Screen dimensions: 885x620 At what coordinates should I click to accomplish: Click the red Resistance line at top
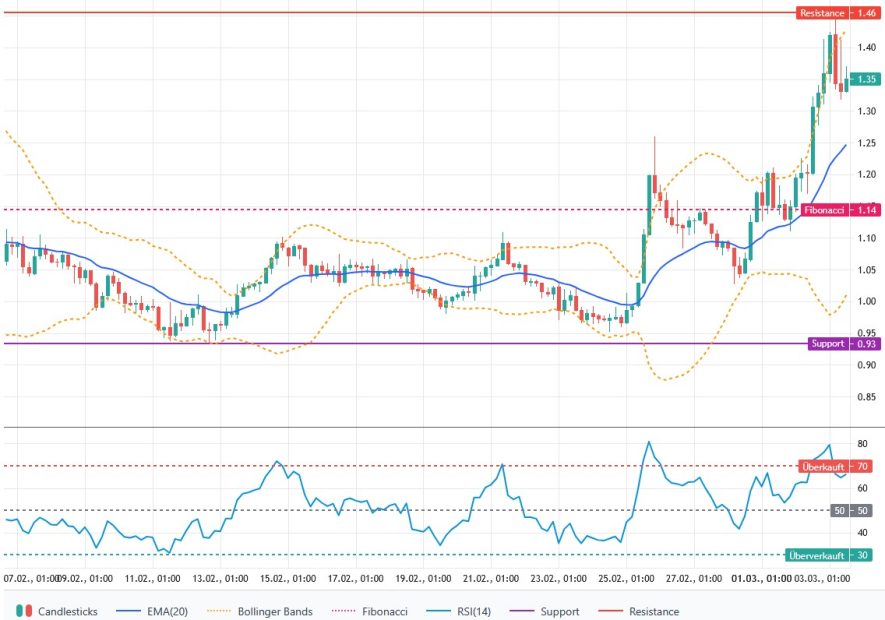coord(400,12)
